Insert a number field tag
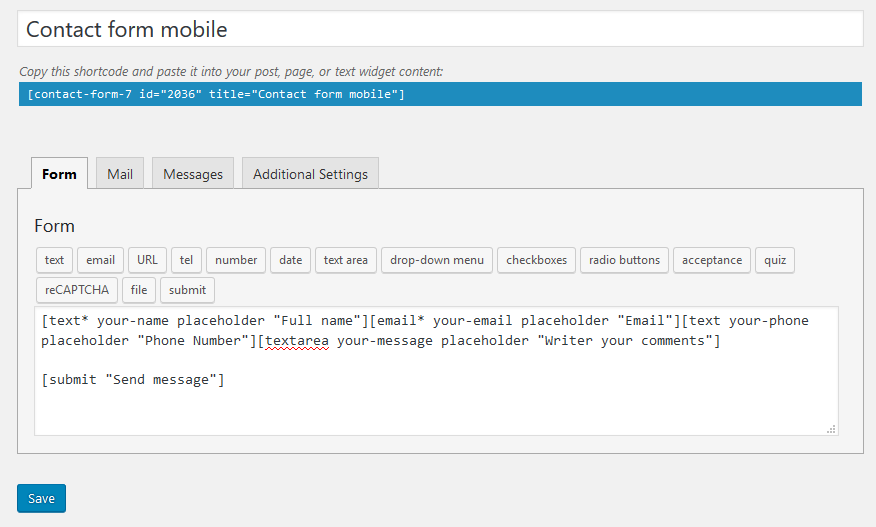This screenshot has width=876, height=527. (x=236, y=260)
